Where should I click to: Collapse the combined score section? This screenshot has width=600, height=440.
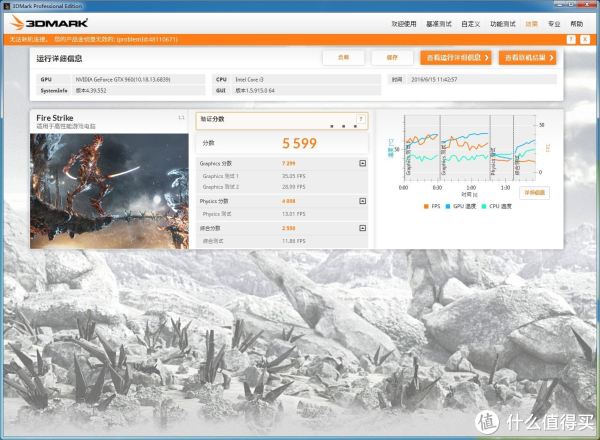(x=362, y=228)
